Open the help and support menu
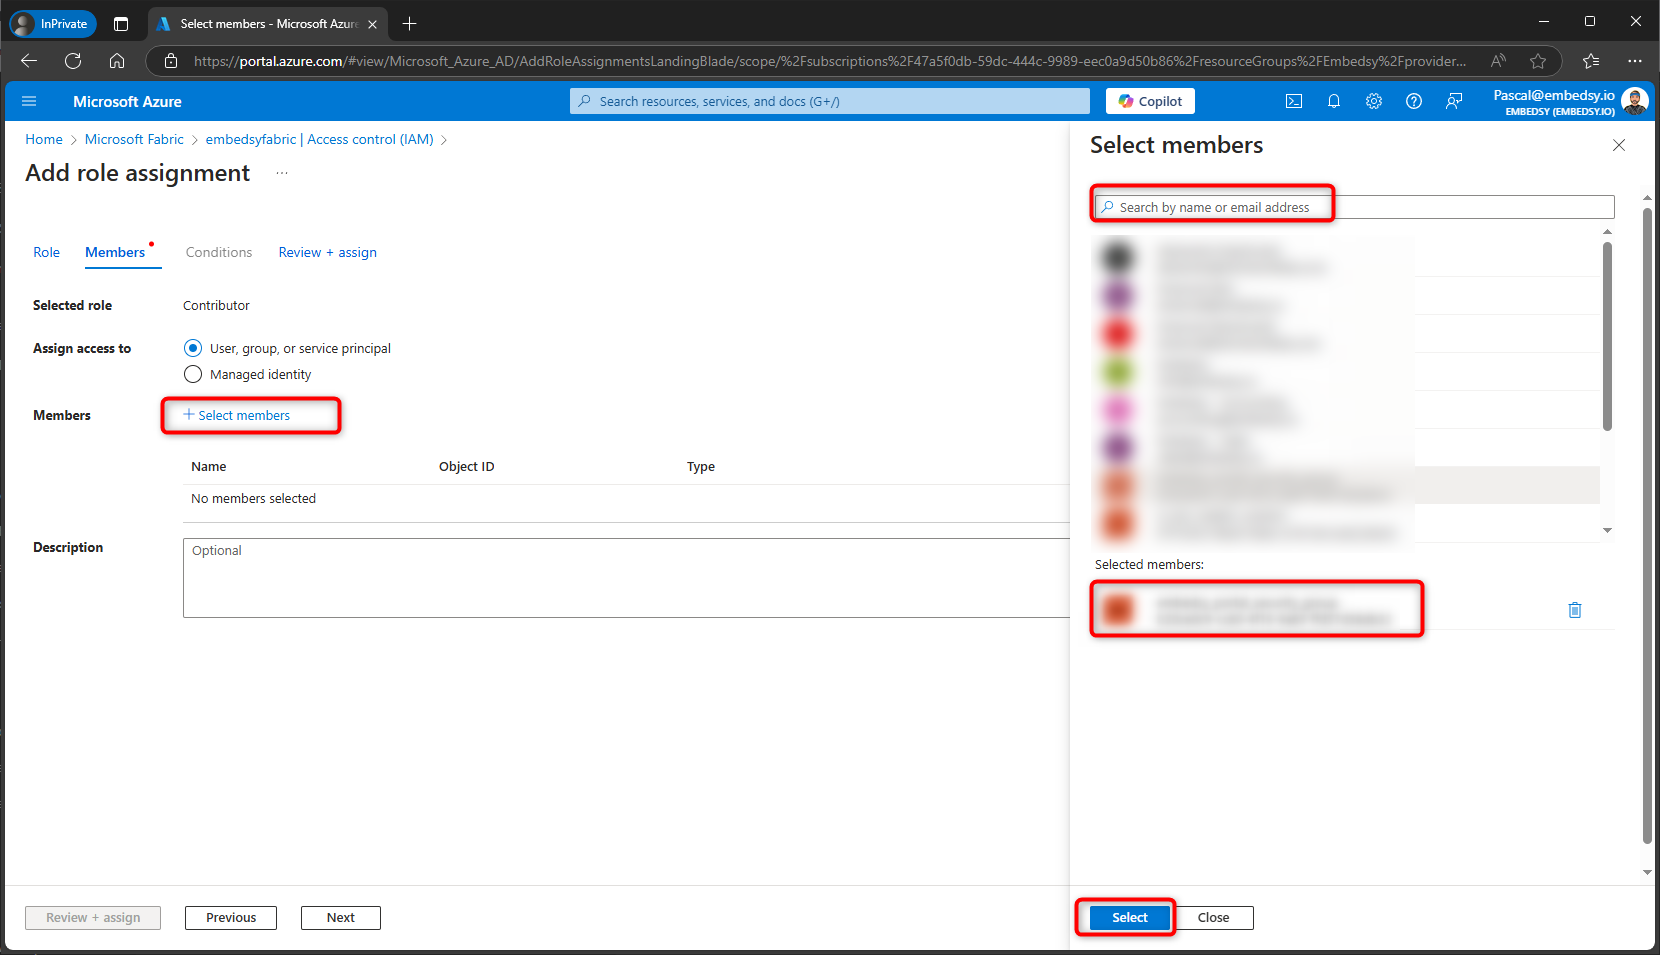The image size is (1660, 955). click(1414, 100)
